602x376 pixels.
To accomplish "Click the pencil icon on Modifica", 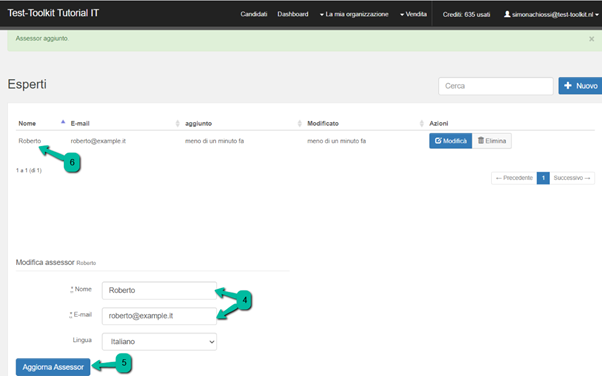I will pos(438,141).
